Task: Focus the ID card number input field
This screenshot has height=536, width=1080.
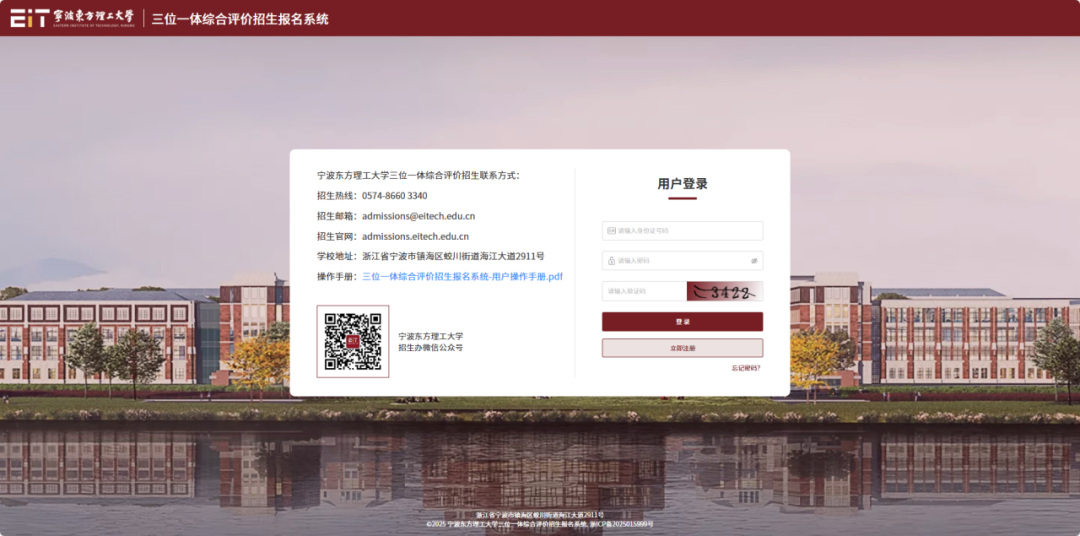Action: click(682, 231)
